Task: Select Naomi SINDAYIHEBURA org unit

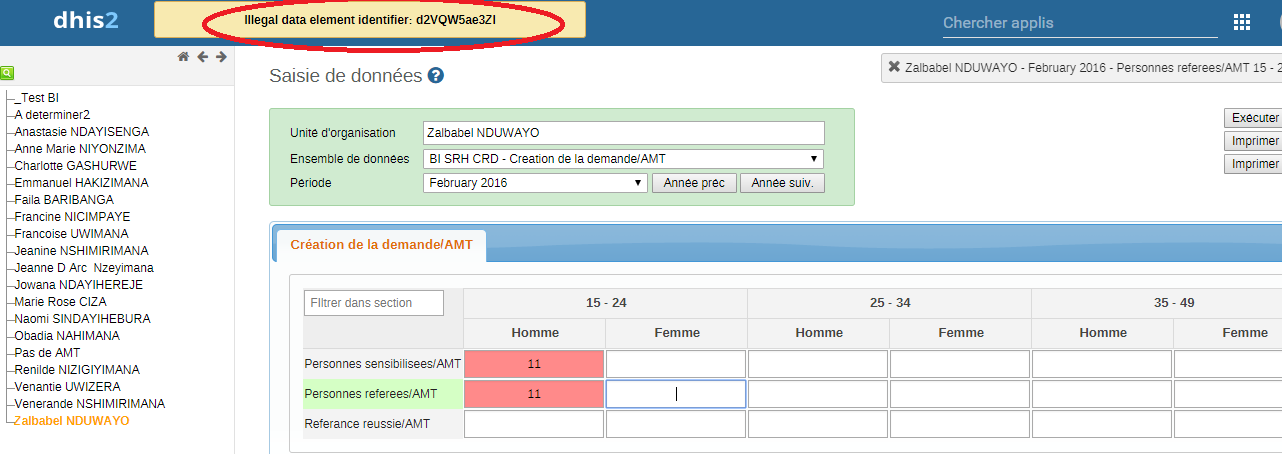Action: pyautogui.click(x=82, y=319)
